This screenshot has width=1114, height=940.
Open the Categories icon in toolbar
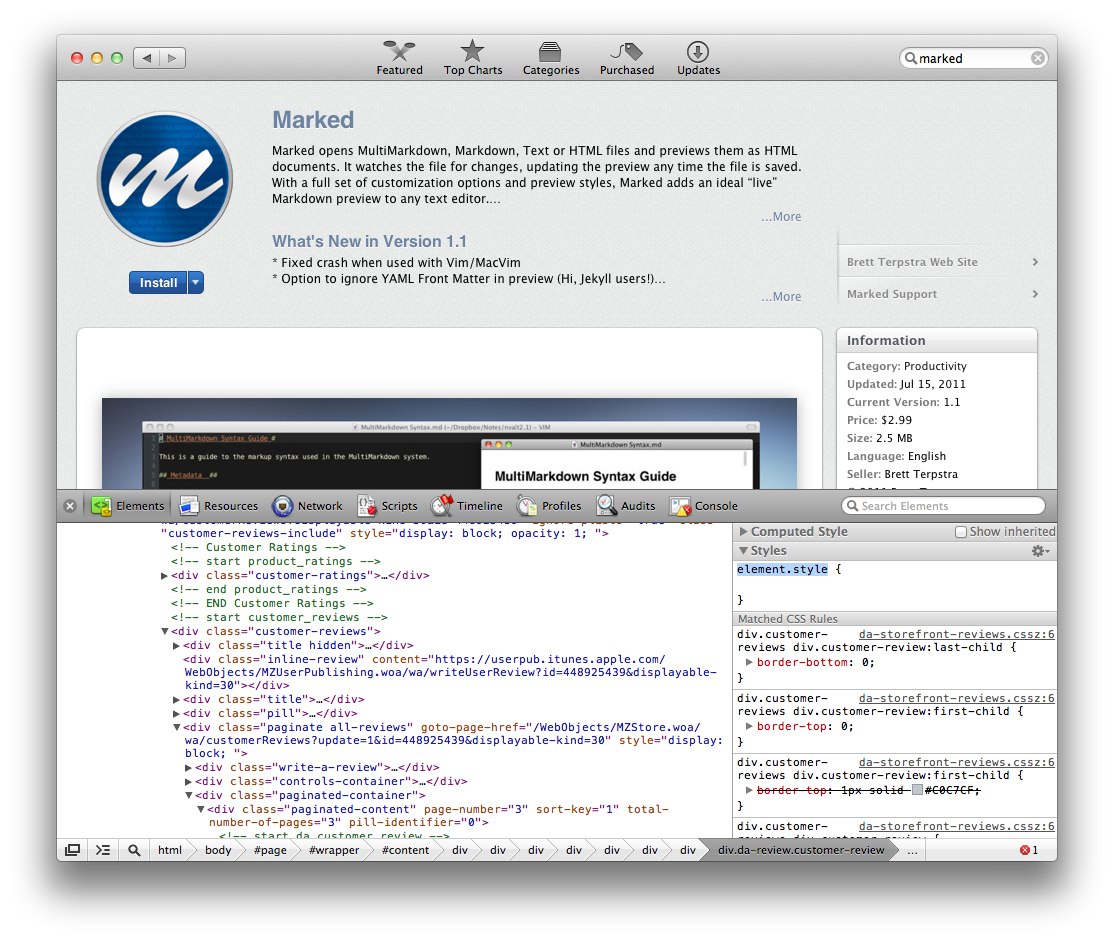550,51
